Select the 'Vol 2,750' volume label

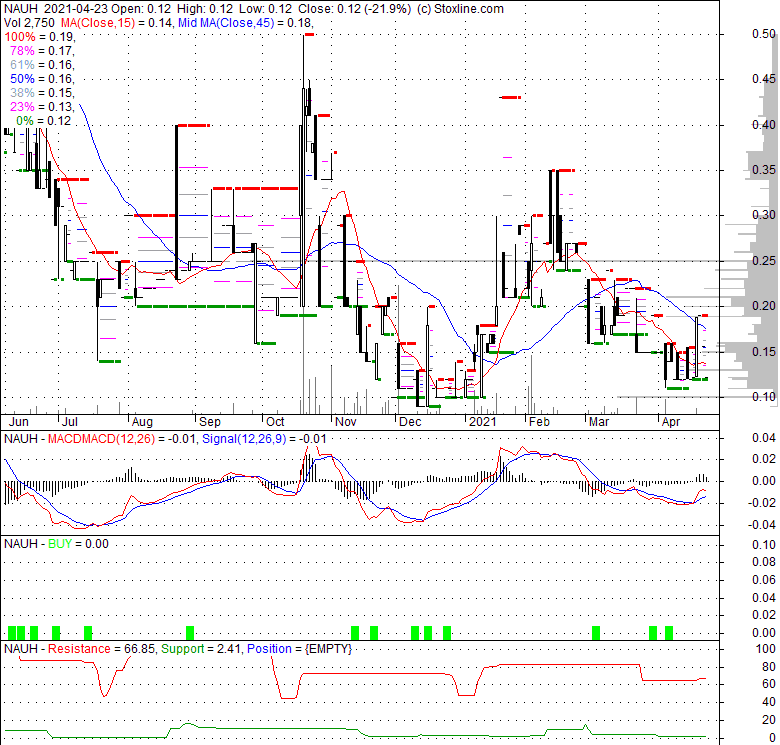[30, 23]
